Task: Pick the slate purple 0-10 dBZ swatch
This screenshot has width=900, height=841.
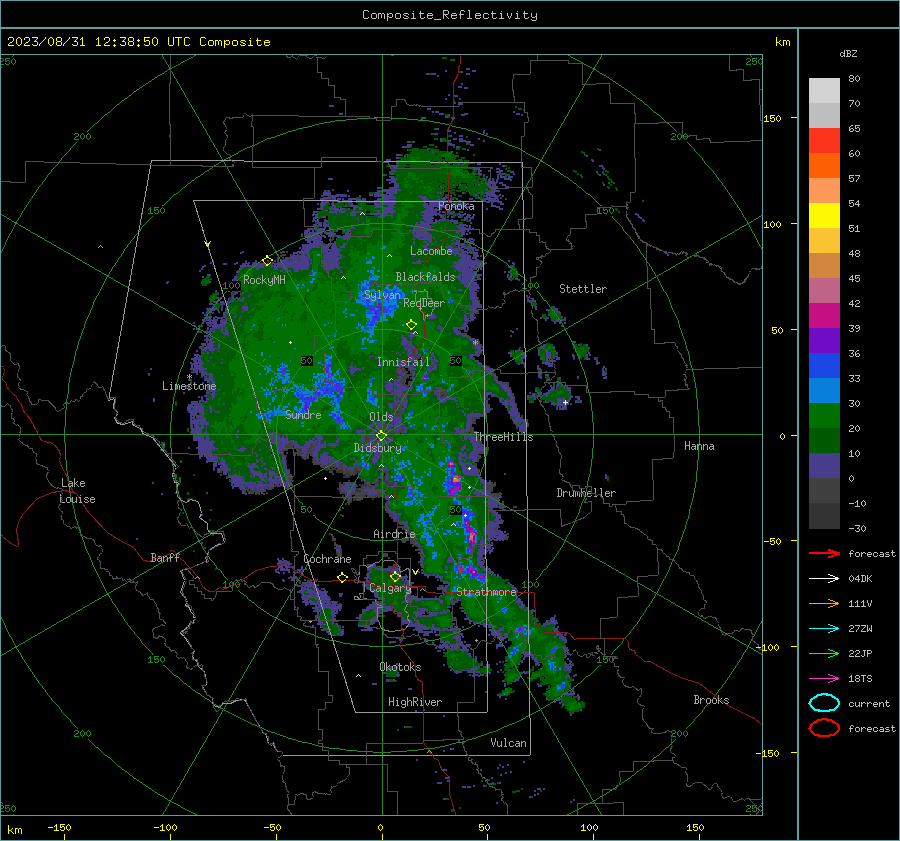Action: (x=824, y=466)
